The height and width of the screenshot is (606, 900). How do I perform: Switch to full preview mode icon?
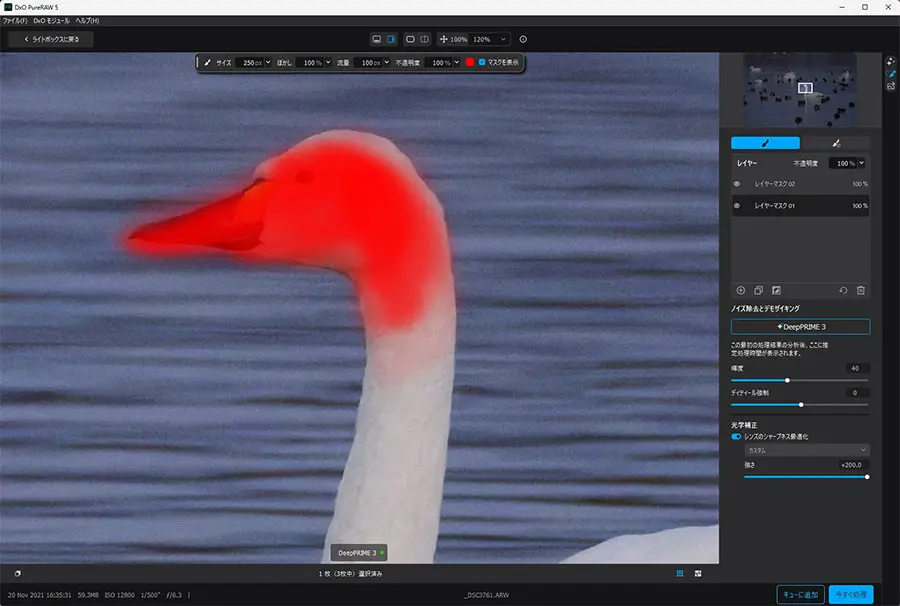pyautogui.click(x=410, y=39)
